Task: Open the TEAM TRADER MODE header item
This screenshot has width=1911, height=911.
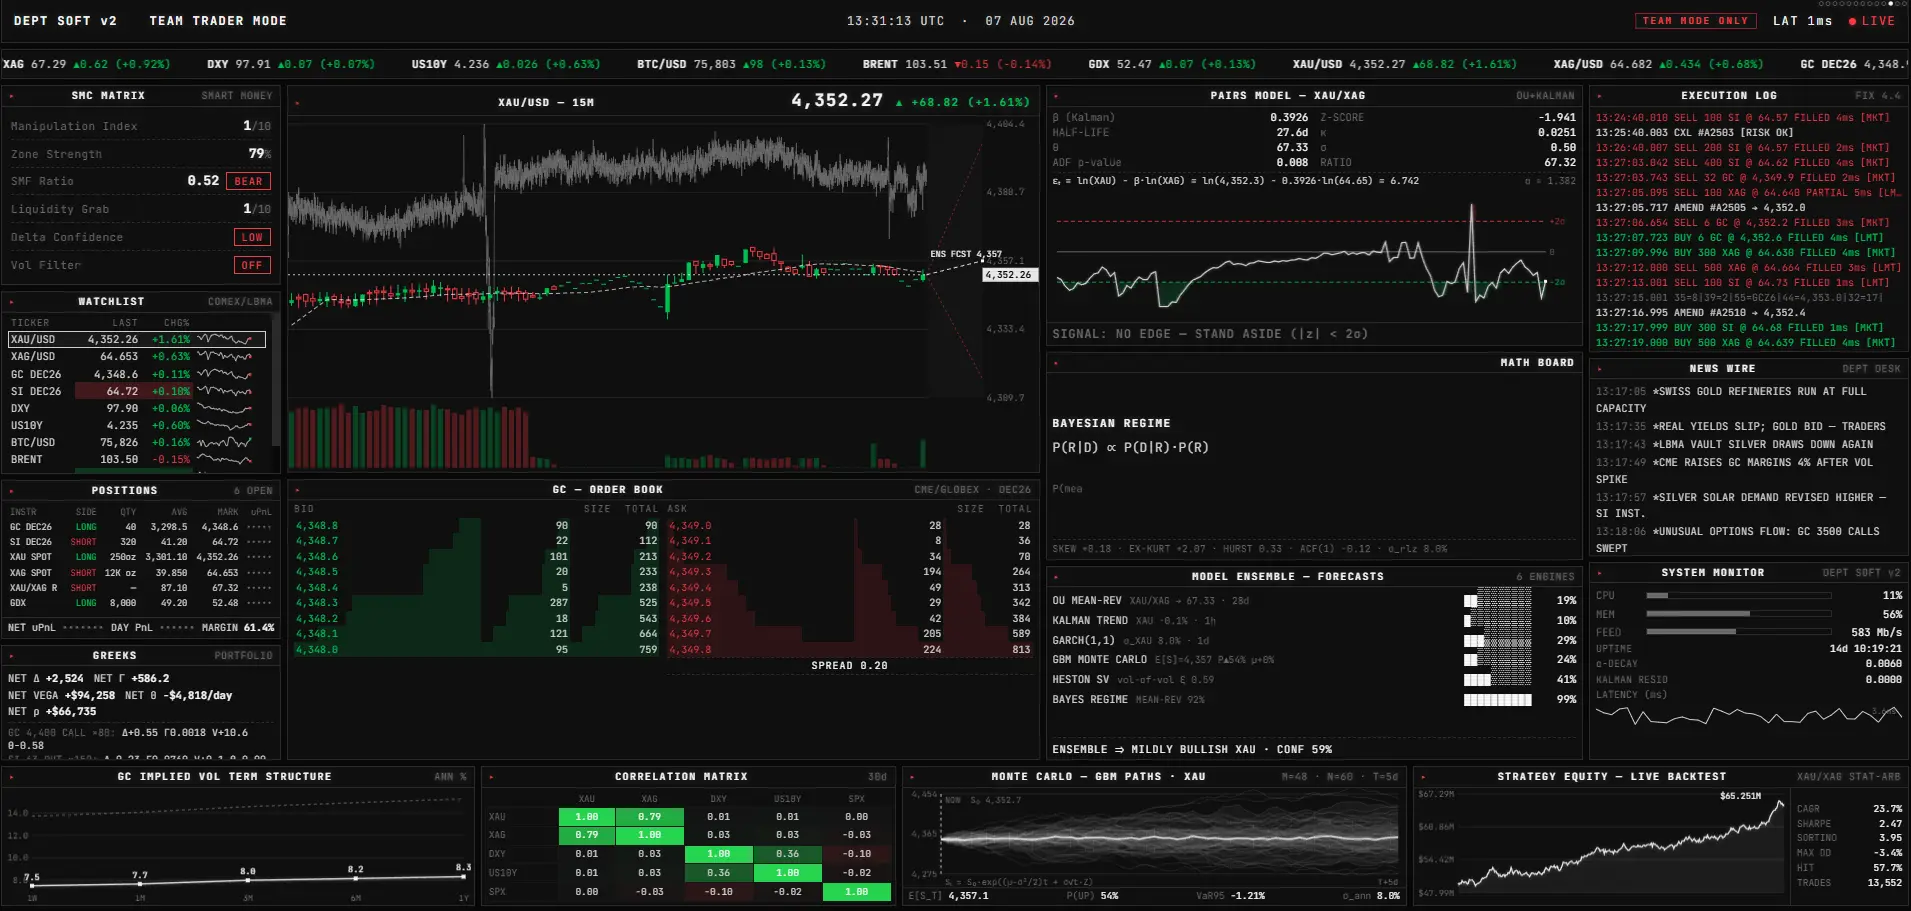Action: click(x=218, y=21)
